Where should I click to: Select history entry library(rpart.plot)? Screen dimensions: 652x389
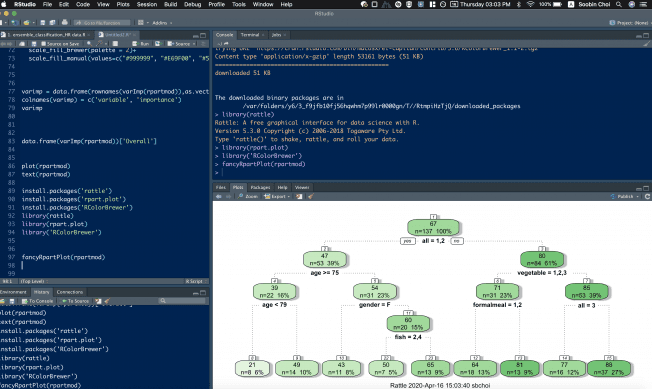click(32, 367)
